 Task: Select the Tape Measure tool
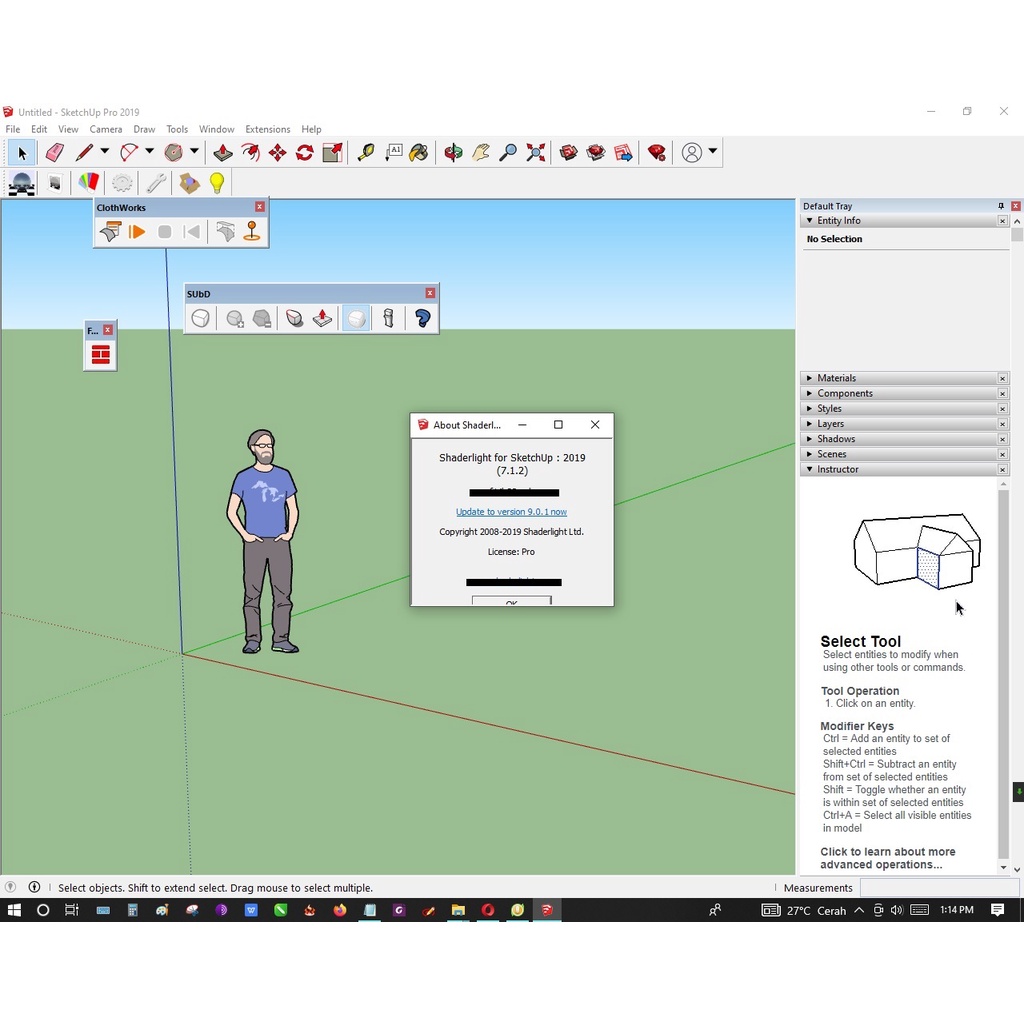tap(366, 152)
